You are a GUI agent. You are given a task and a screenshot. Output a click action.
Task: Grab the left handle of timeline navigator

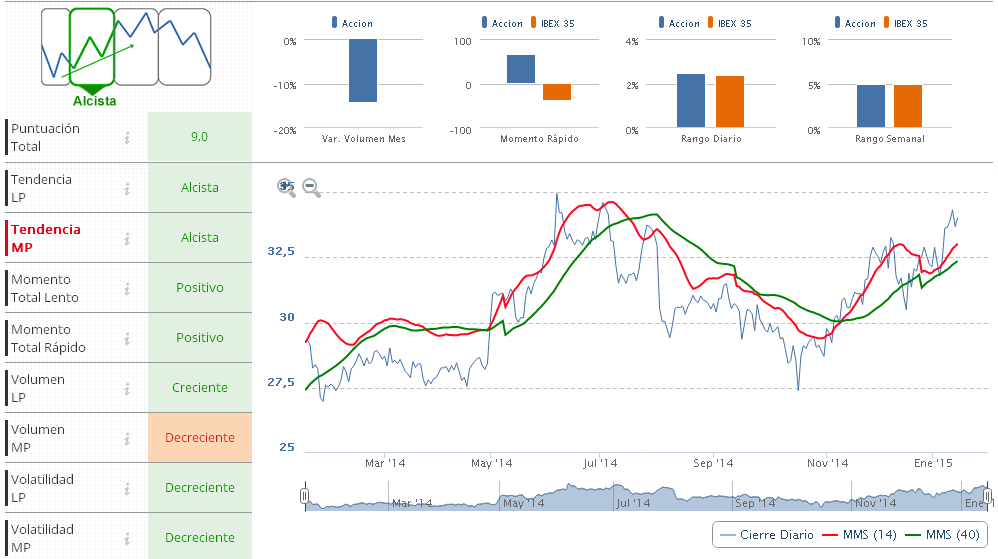(x=304, y=496)
